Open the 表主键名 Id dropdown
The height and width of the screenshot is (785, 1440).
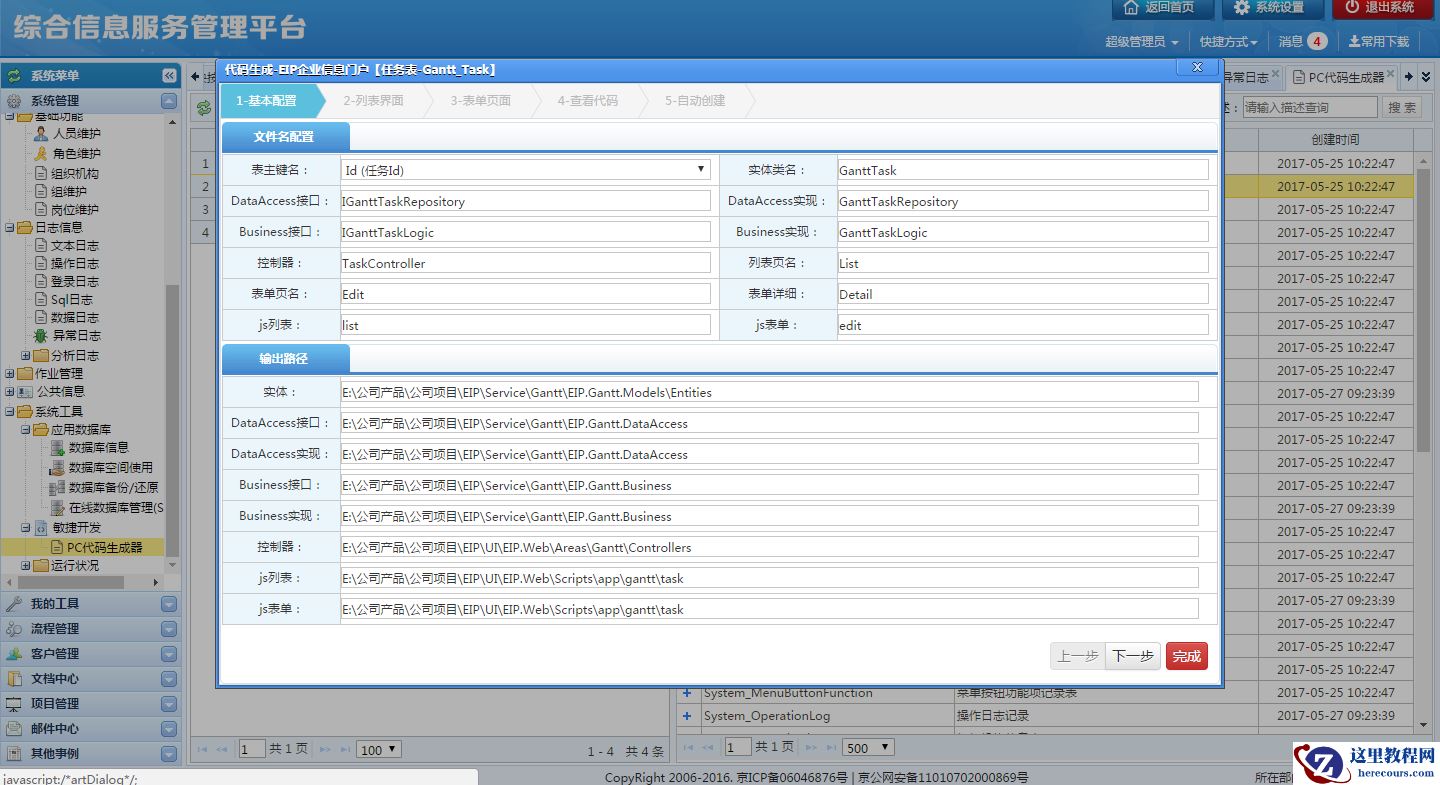click(x=525, y=170)
